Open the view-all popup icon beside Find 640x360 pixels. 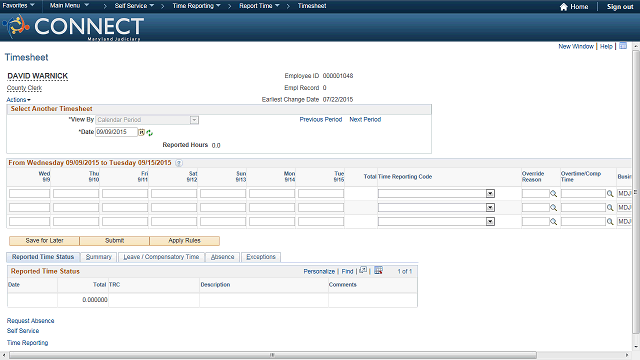(363, 271)
